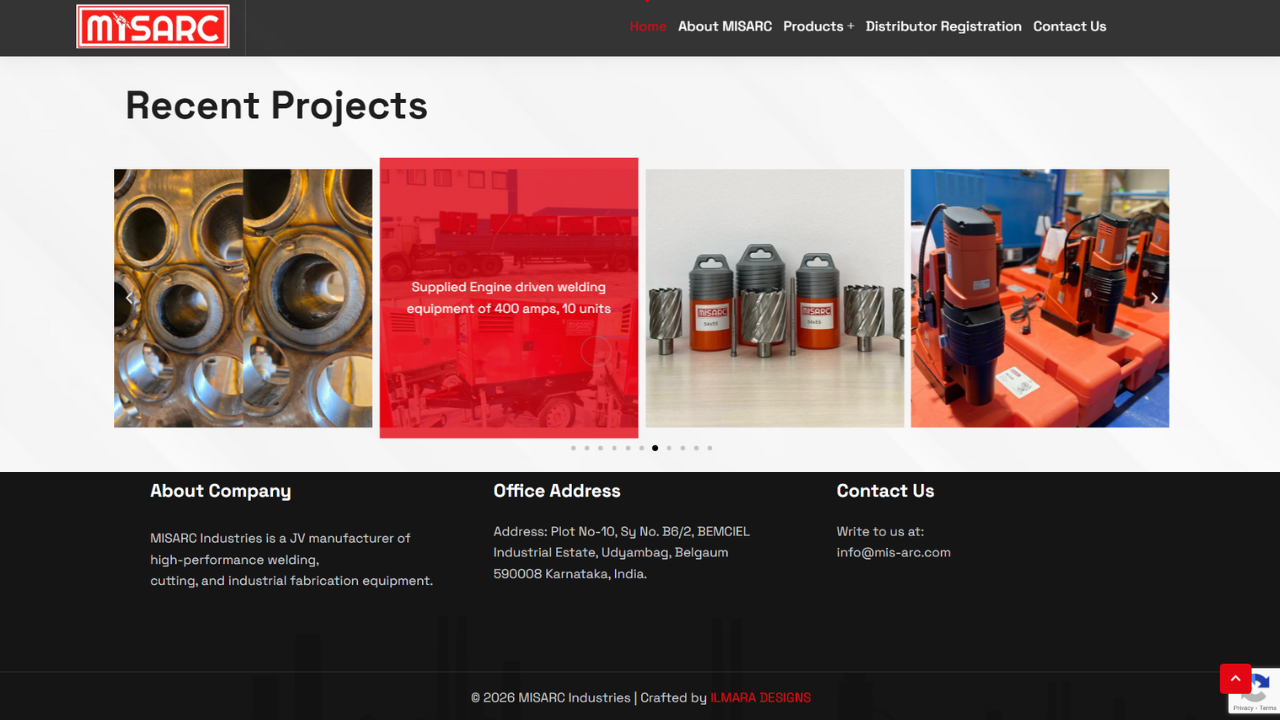Open Contact Us in navigation bar
Viewport: 1280px width, 720px height.
pos(1070,27)
